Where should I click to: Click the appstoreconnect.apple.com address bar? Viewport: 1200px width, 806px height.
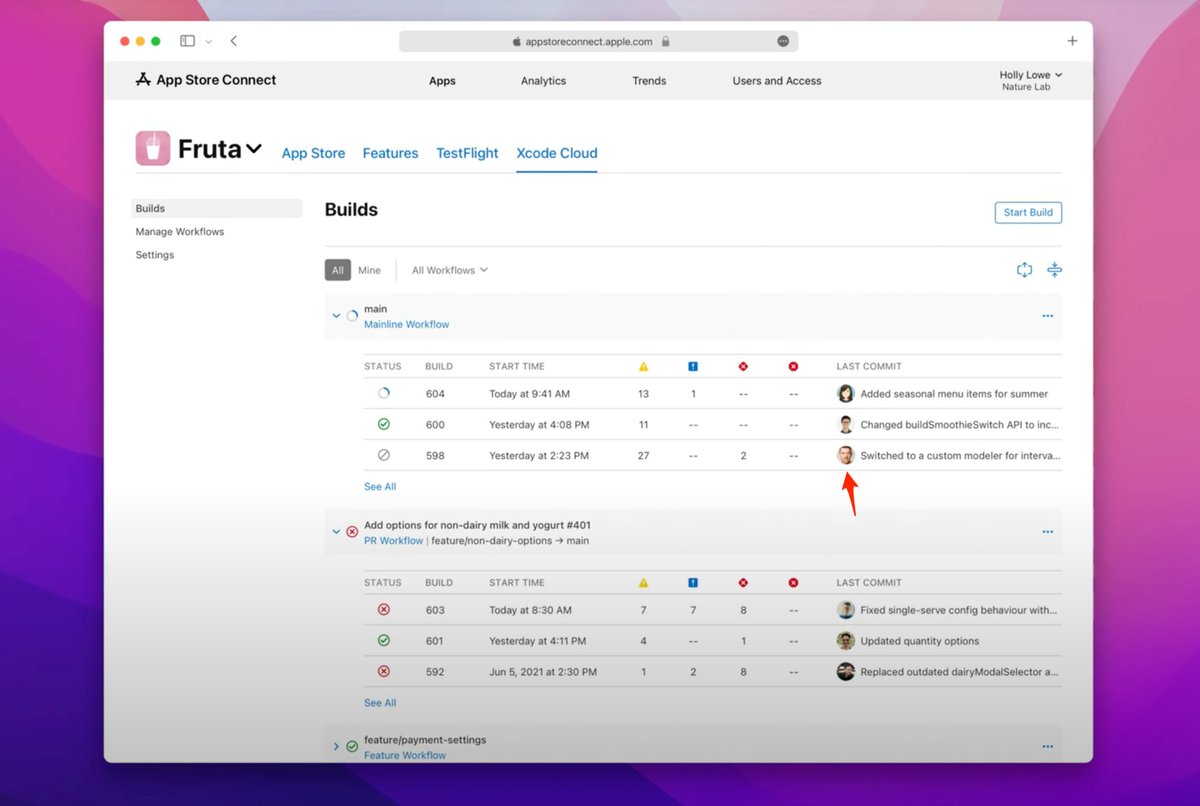coord(598,41)
